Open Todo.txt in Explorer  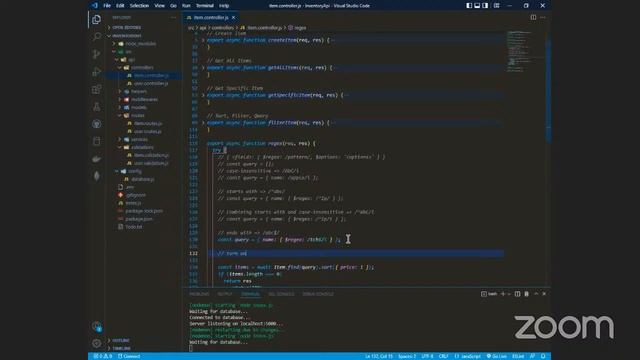[133, 227]
